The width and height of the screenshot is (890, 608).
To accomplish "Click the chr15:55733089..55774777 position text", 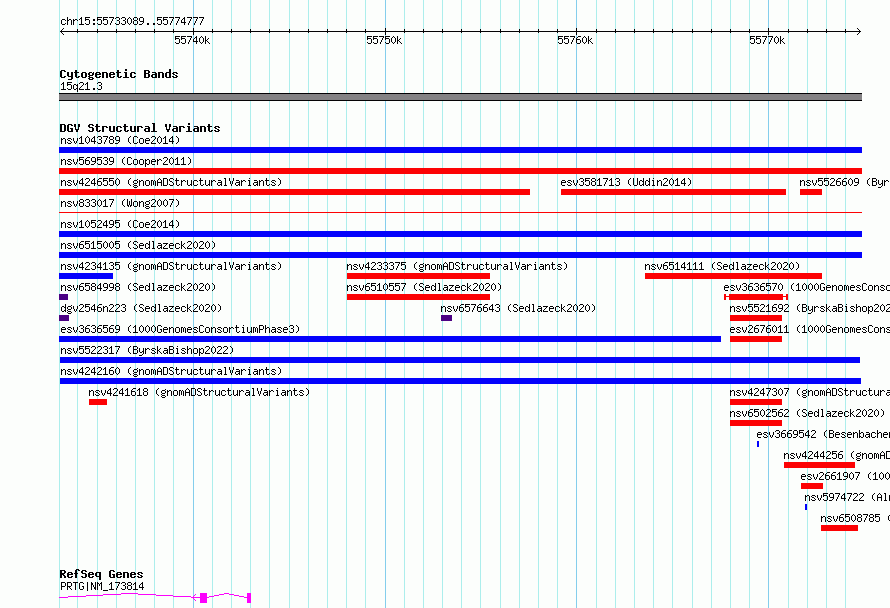I will pos(132,22).
